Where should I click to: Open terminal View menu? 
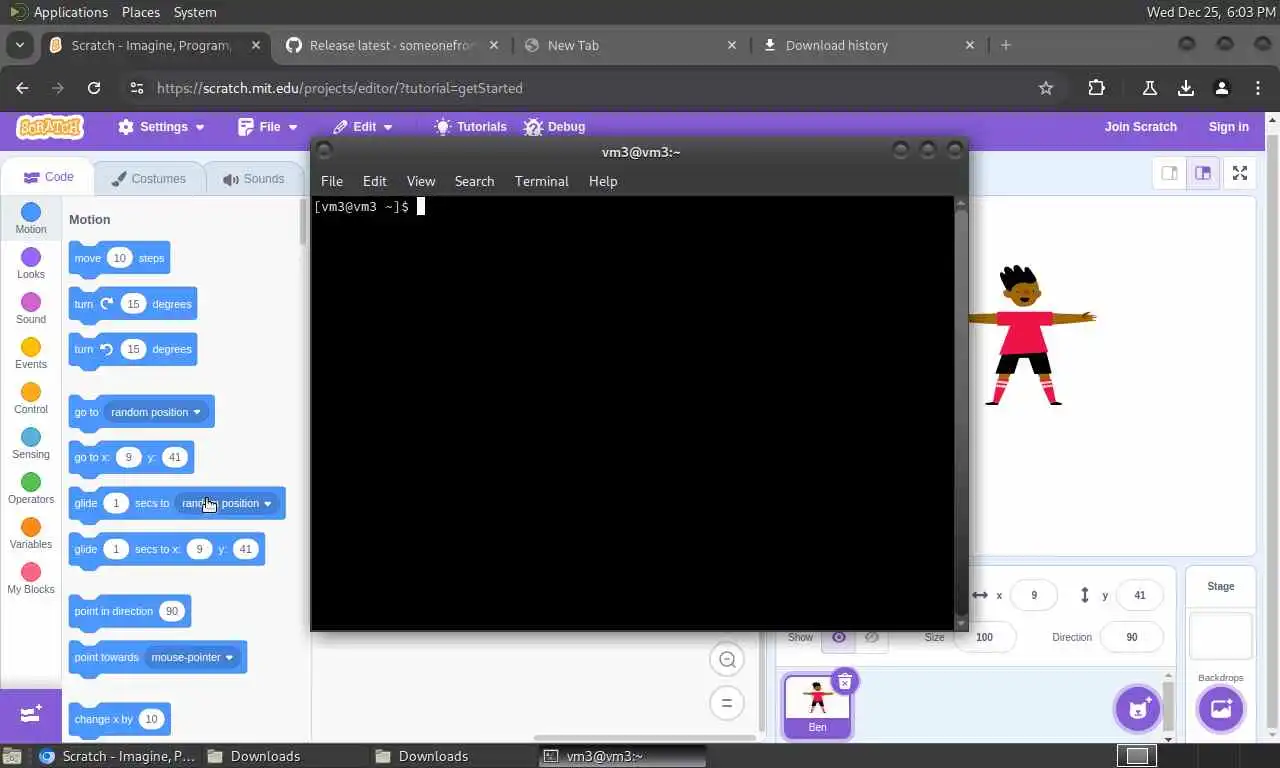(x=421, y=181)
